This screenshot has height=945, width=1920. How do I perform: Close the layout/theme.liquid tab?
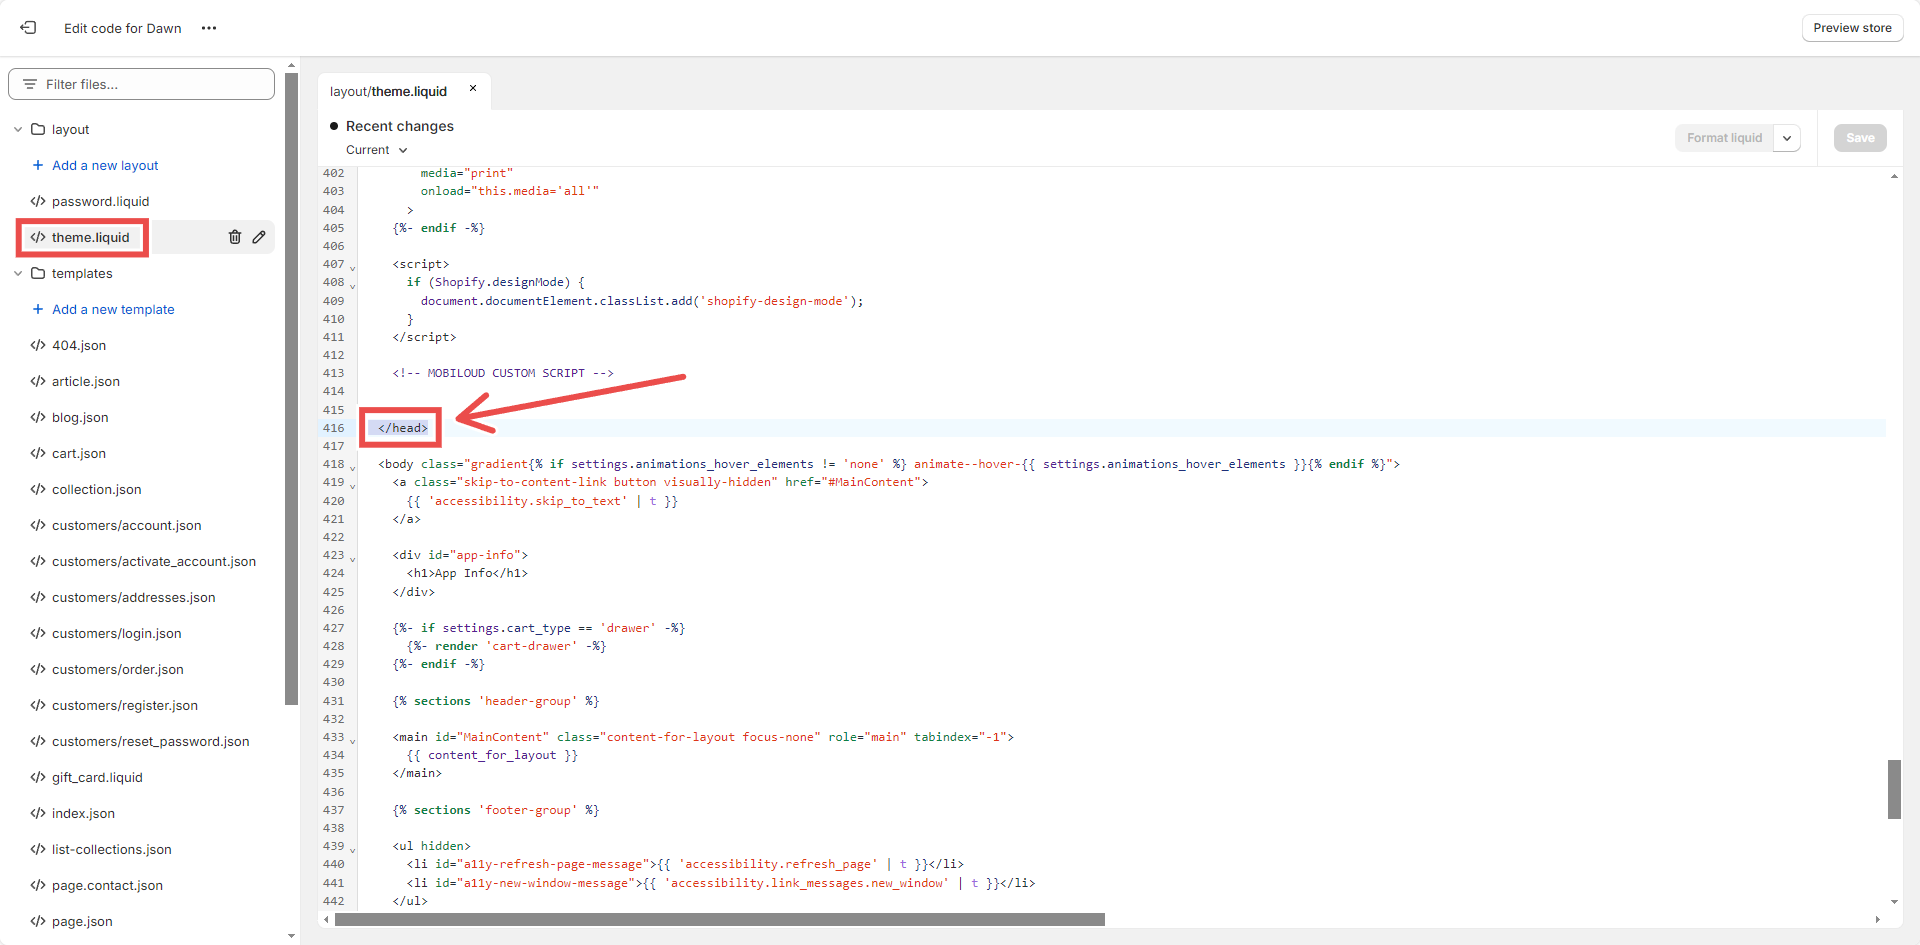click(x=473, y=88)
